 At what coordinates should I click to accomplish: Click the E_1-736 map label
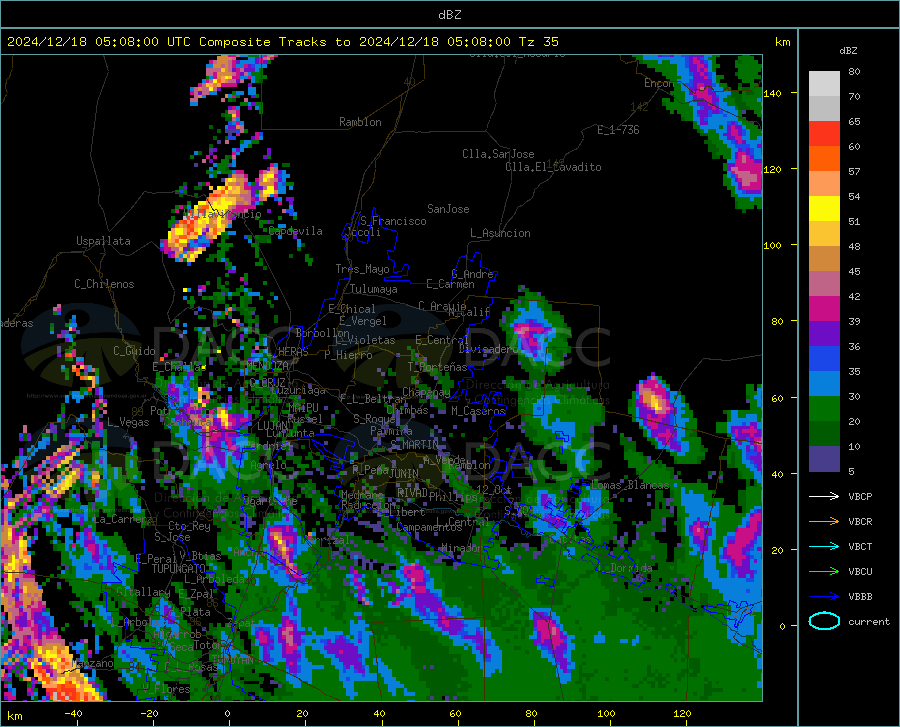(618, 130)
